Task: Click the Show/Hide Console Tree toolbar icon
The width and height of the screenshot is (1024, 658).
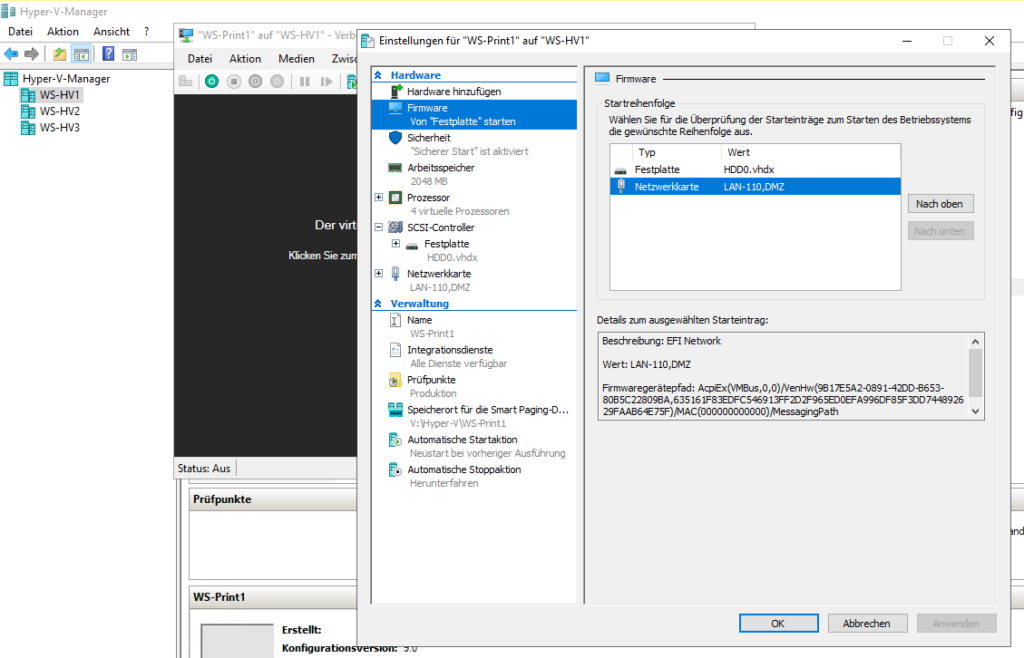Action: click(82, 53)
